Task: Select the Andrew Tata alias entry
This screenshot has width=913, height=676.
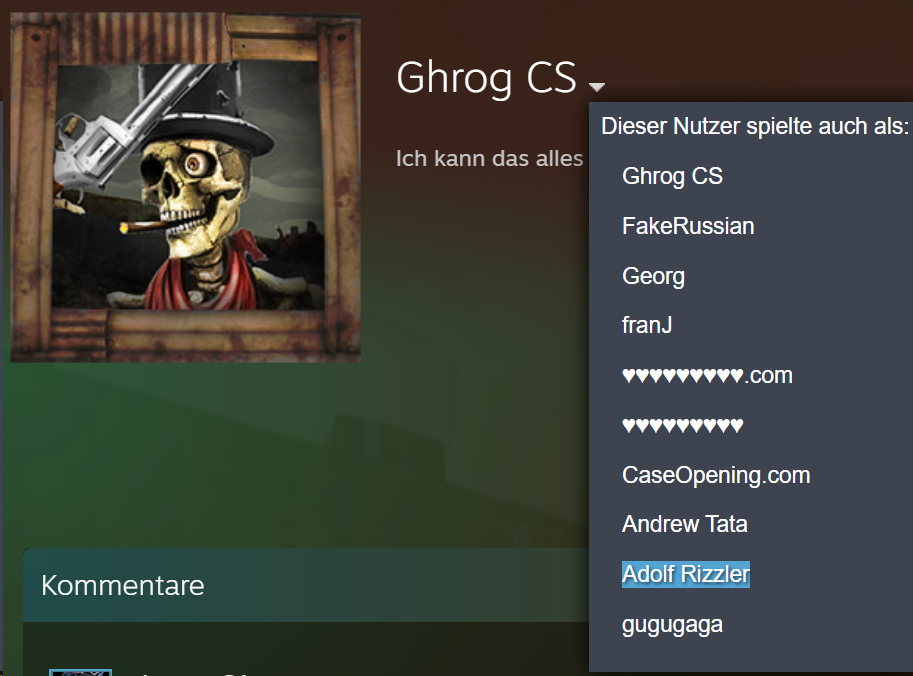Action: coord(685,524)
